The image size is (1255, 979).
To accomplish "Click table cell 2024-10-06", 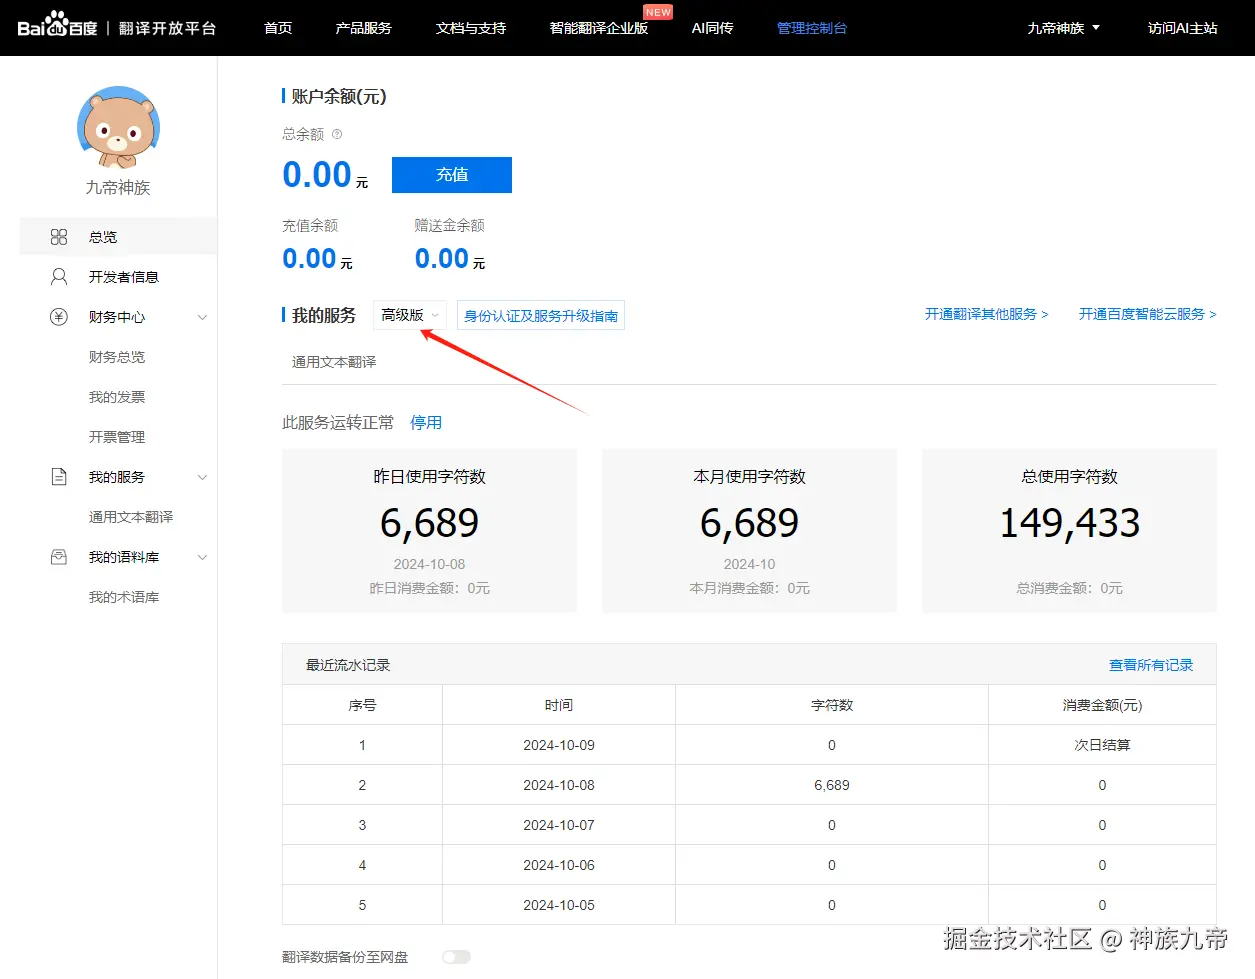I will [x=559, y=865].
